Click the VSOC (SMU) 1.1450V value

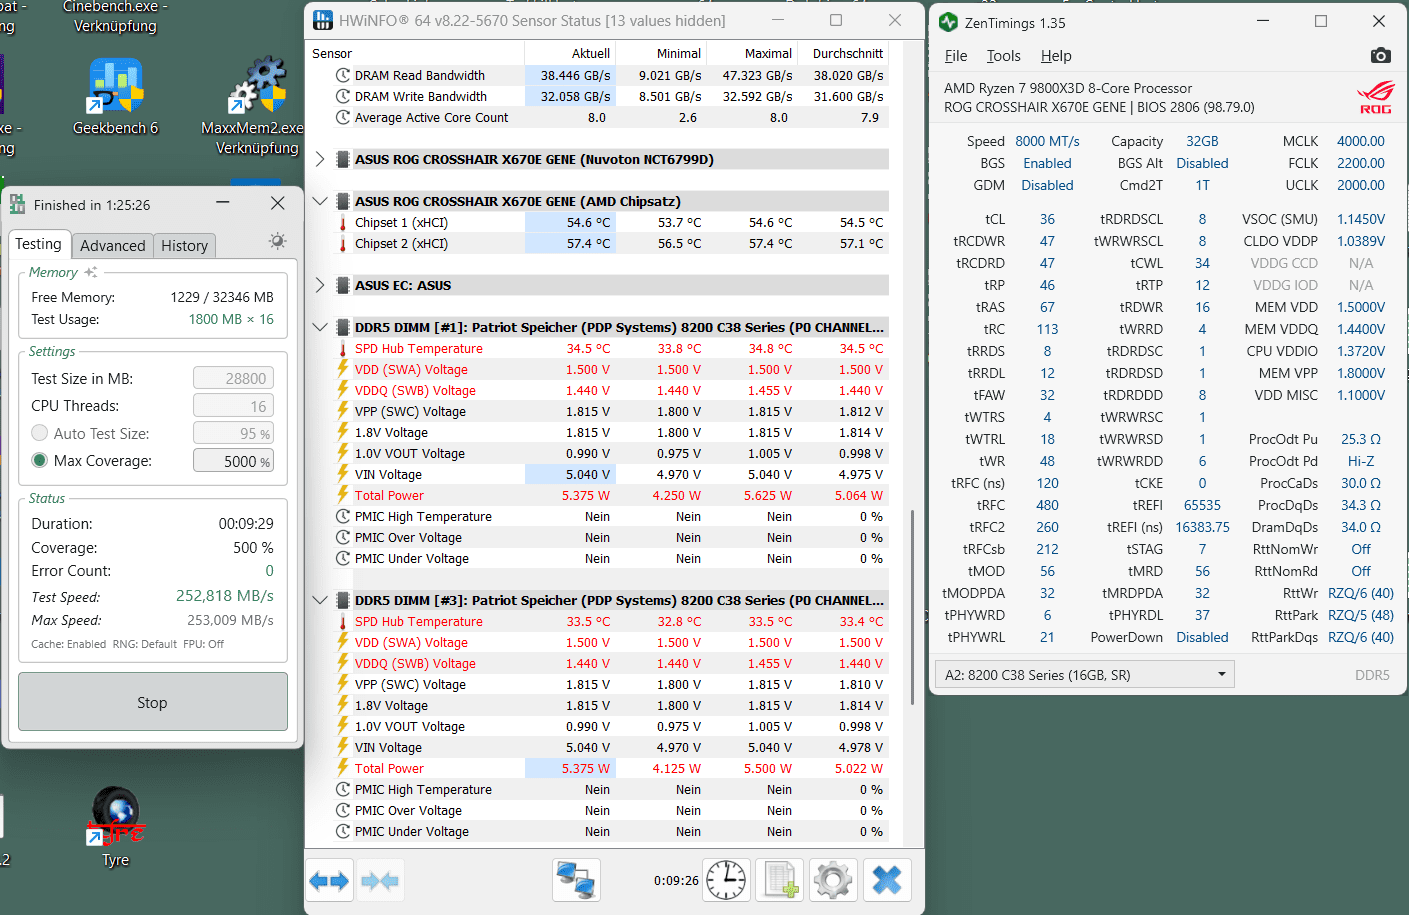pyautogui.click(x=1361, y=219)
